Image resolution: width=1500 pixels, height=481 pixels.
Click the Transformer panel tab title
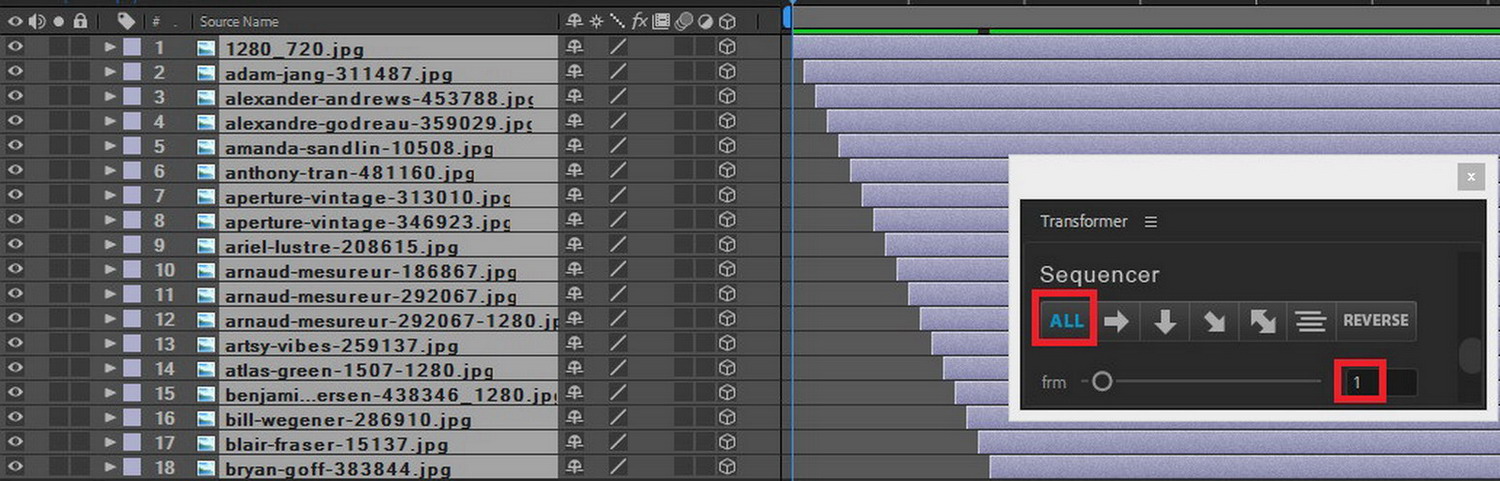[x=1083, y=222]
